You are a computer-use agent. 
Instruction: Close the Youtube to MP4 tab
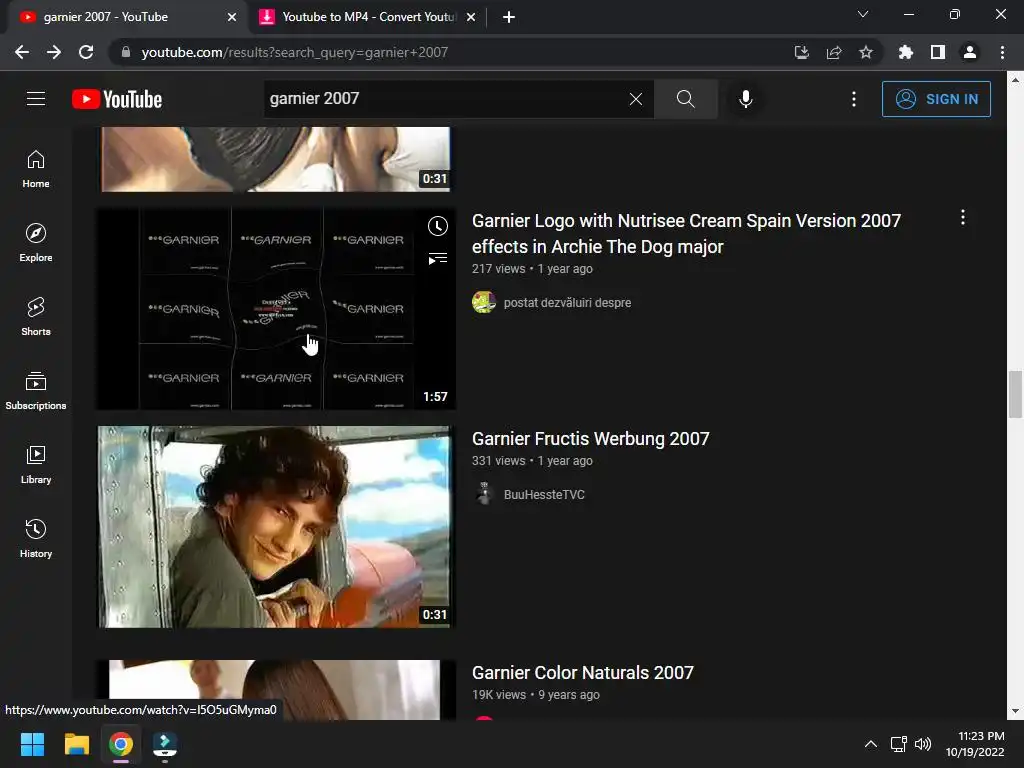471,17
